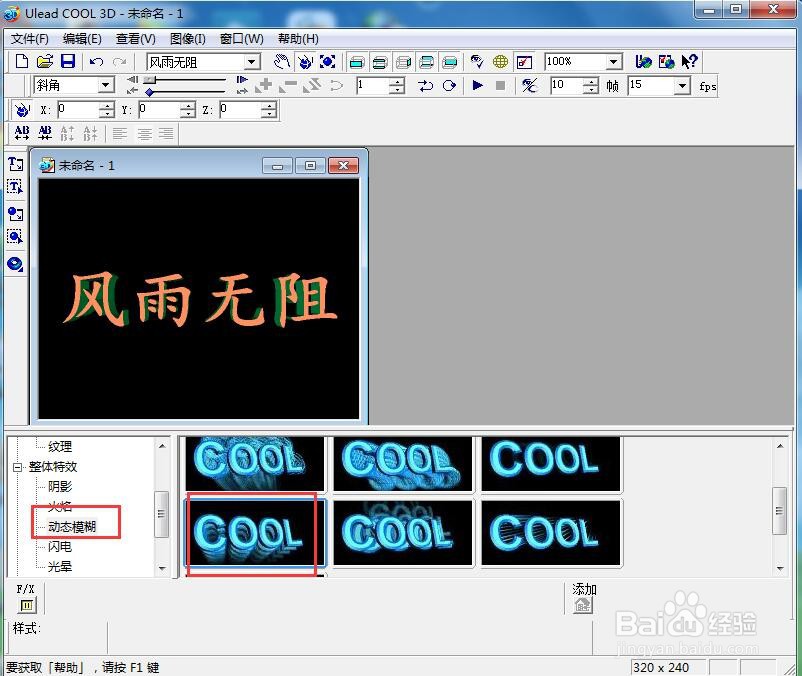The width and height of the screenshot is (802, 676).
Task: Click the increase character spacing AB icon
Action: (21, 133)
